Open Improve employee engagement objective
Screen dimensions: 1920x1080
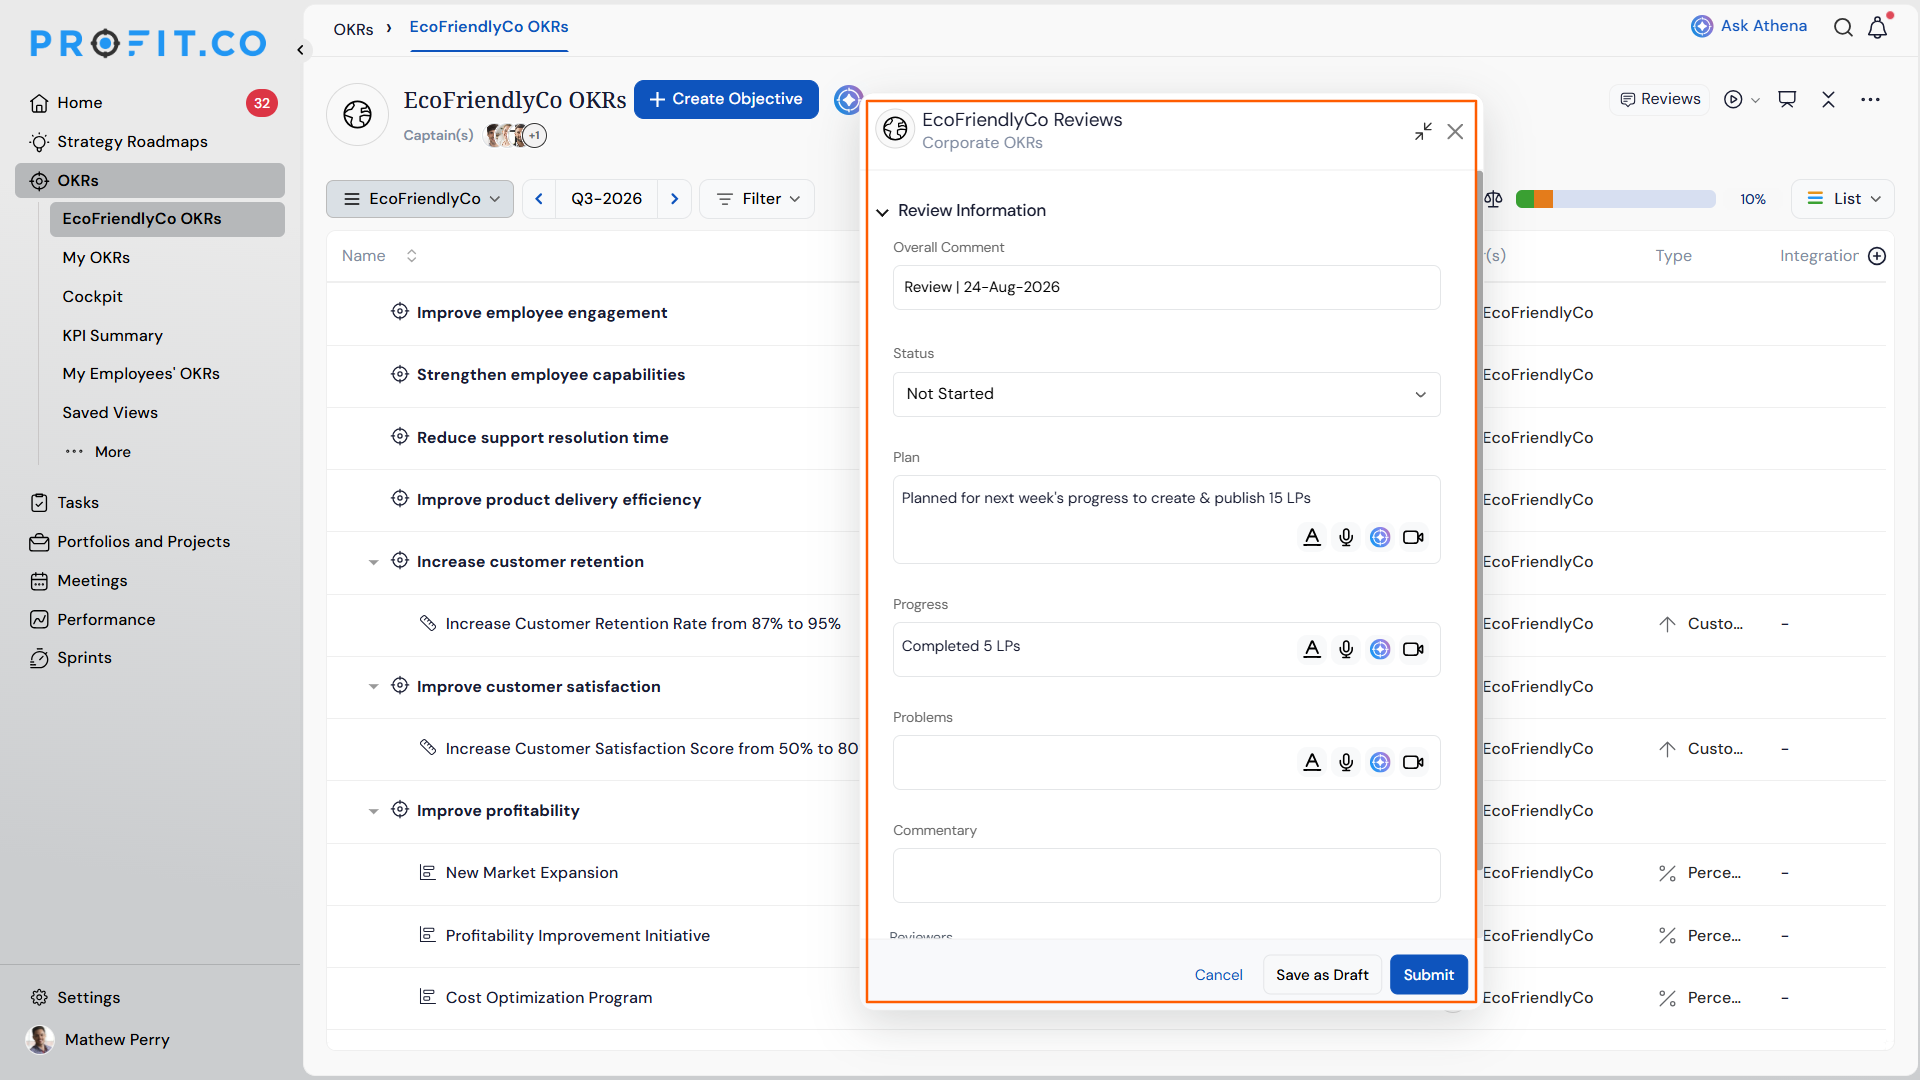click(x=541, y=313)
